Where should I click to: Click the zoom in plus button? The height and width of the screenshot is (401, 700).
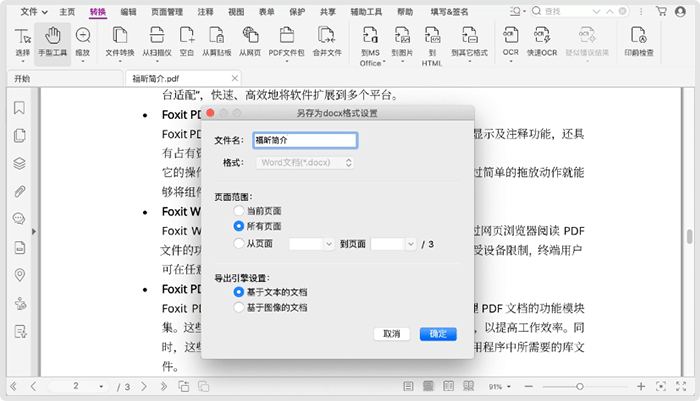pyautogui.click(x=641, y=386)
